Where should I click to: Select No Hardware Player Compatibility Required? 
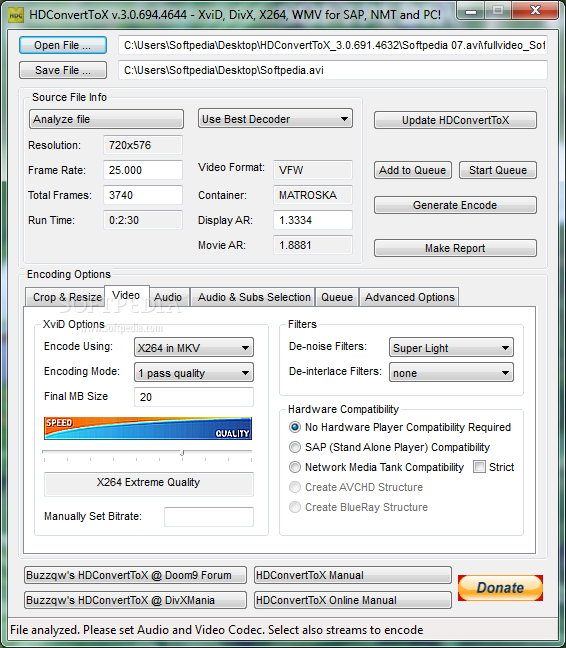pyautogui.click(x=400, y=427)
